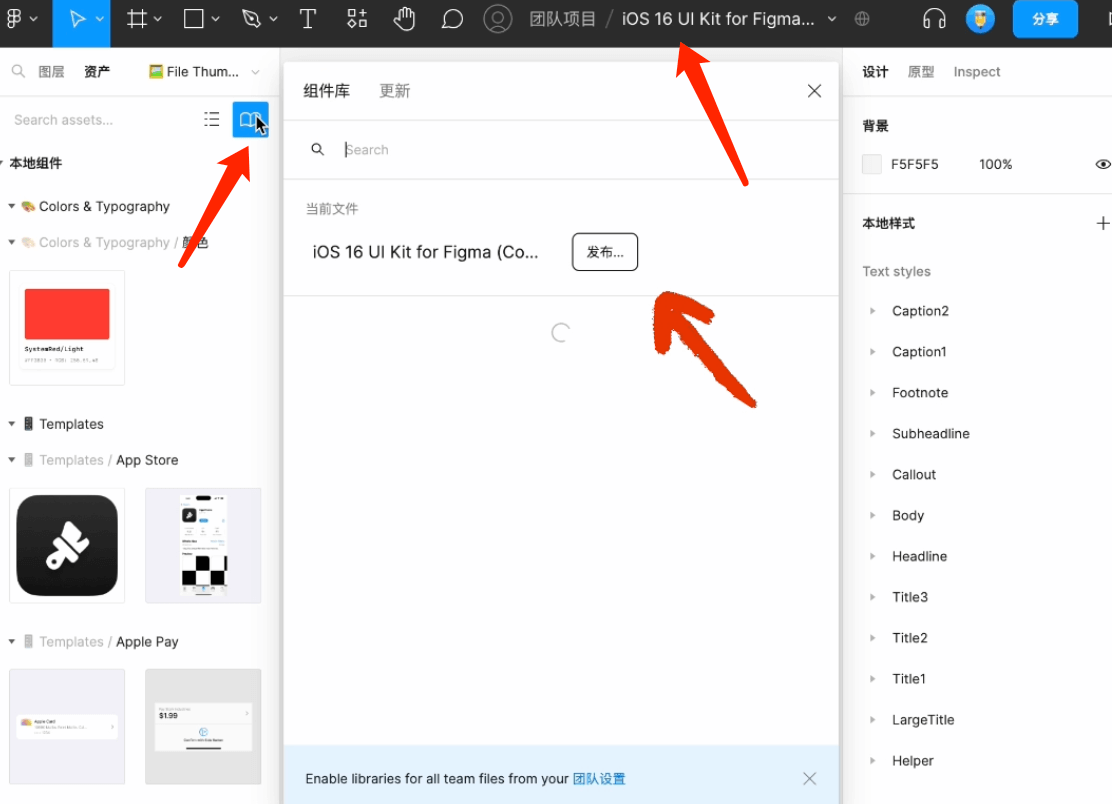Viewport: 1112px width, 804px height.
Task: Switch assets to list view
Action: tap(212, 120)
